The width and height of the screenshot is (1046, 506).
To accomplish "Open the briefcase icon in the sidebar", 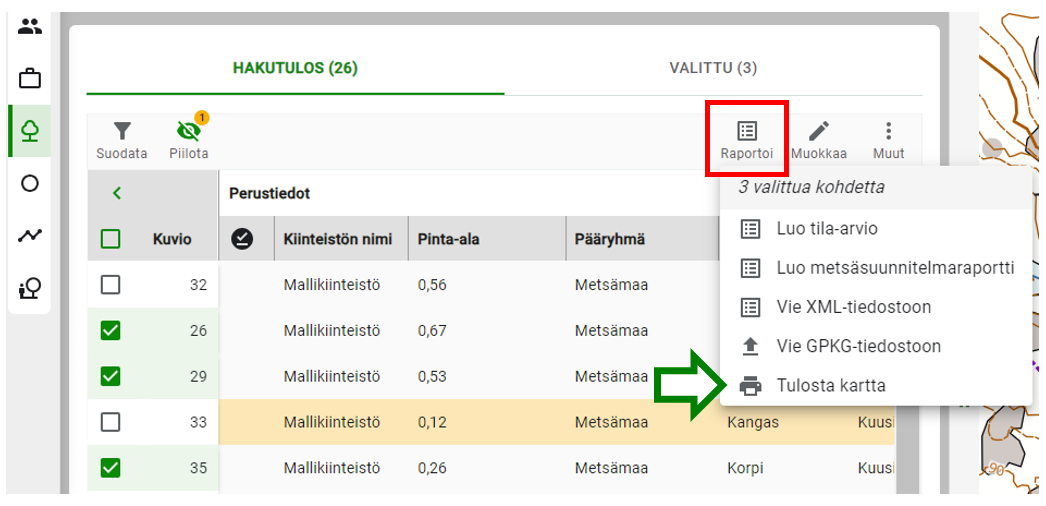I will click(x=29, y=79).
